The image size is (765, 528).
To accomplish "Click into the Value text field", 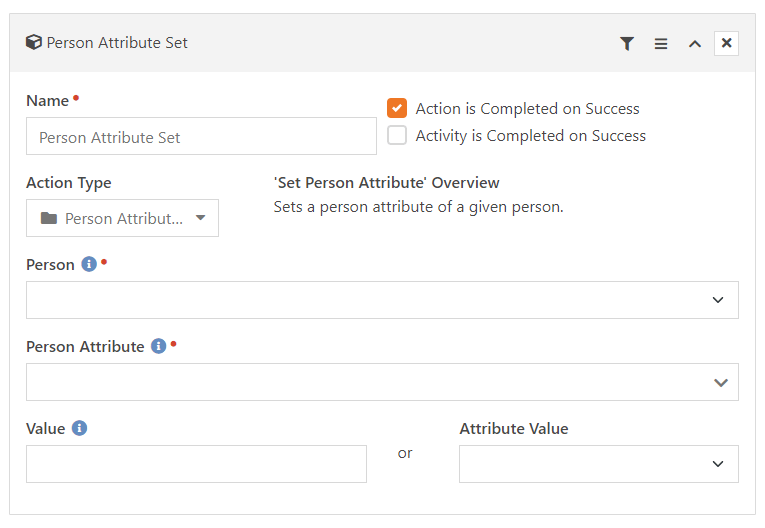I will tap(196, 464).
